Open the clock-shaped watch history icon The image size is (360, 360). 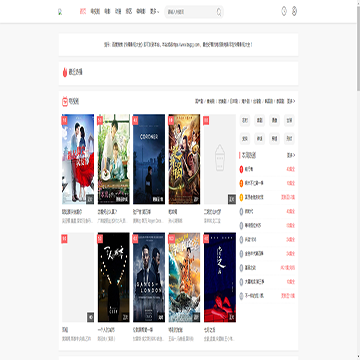tap(284, 11)
